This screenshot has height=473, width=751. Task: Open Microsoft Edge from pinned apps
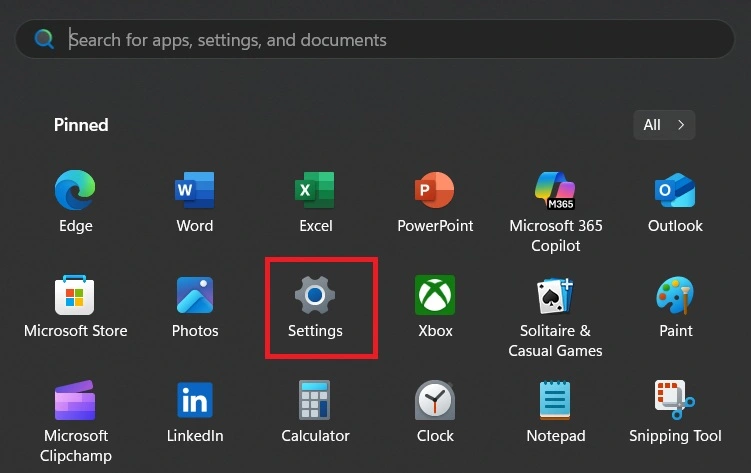75,191
